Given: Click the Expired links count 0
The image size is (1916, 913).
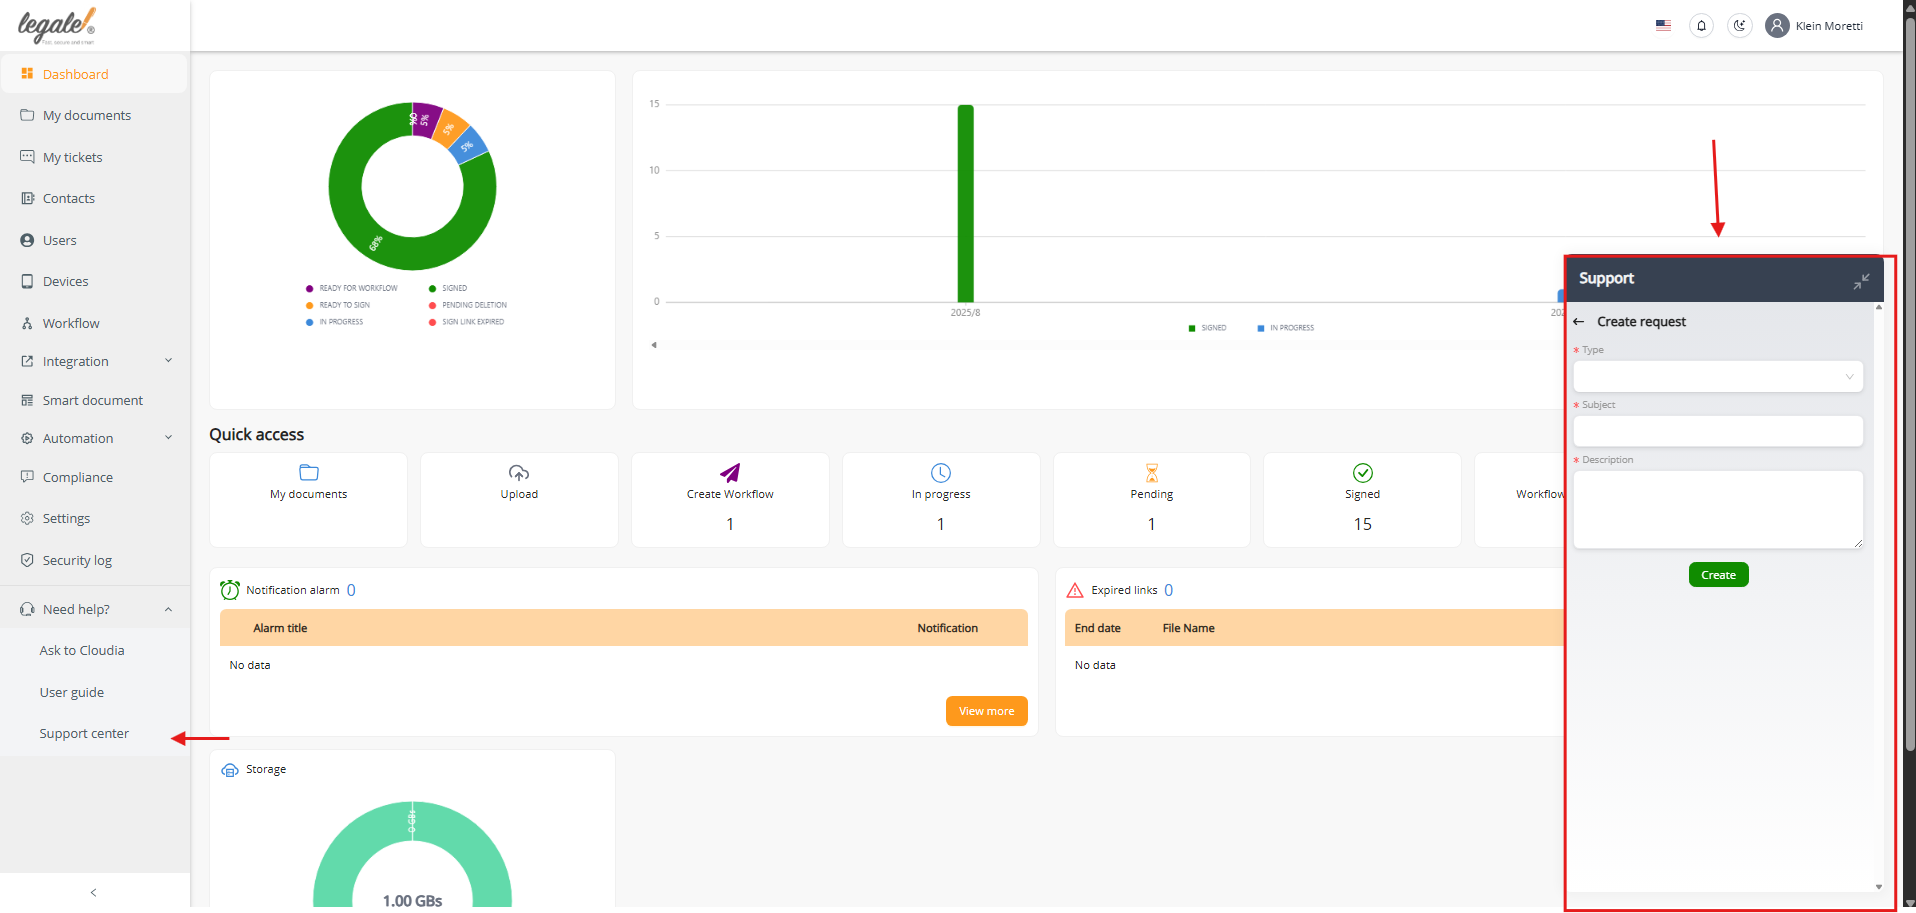Looking at the screenshot, I should (1169, 590).
